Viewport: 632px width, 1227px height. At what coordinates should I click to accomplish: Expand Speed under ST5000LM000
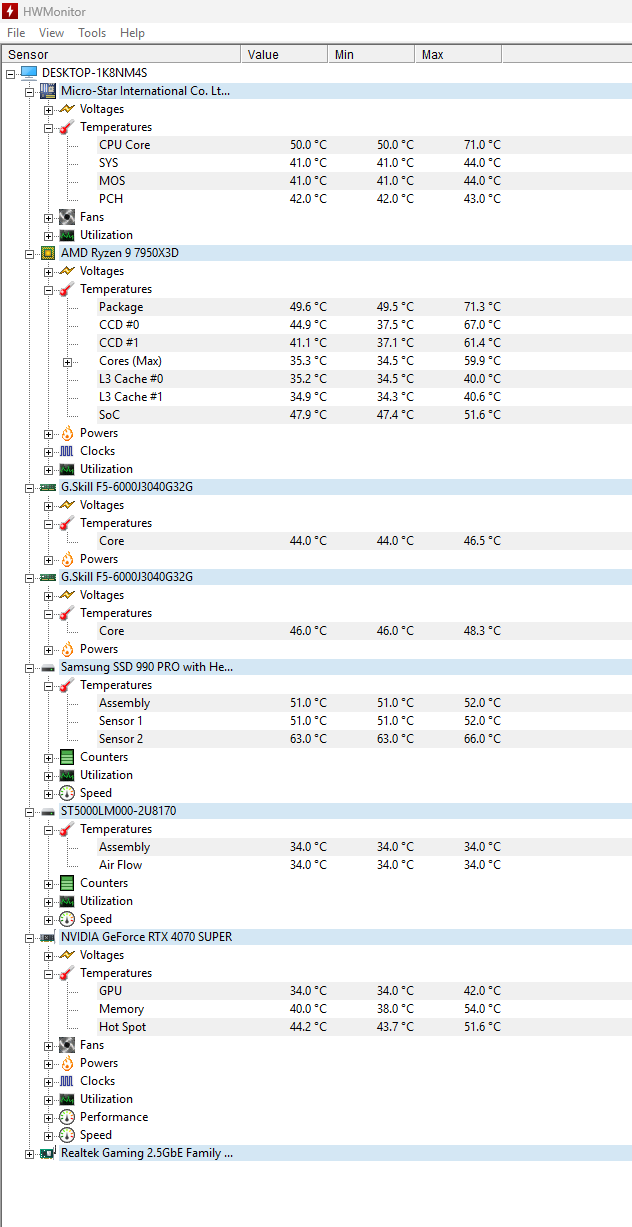(x=48, y=919)
